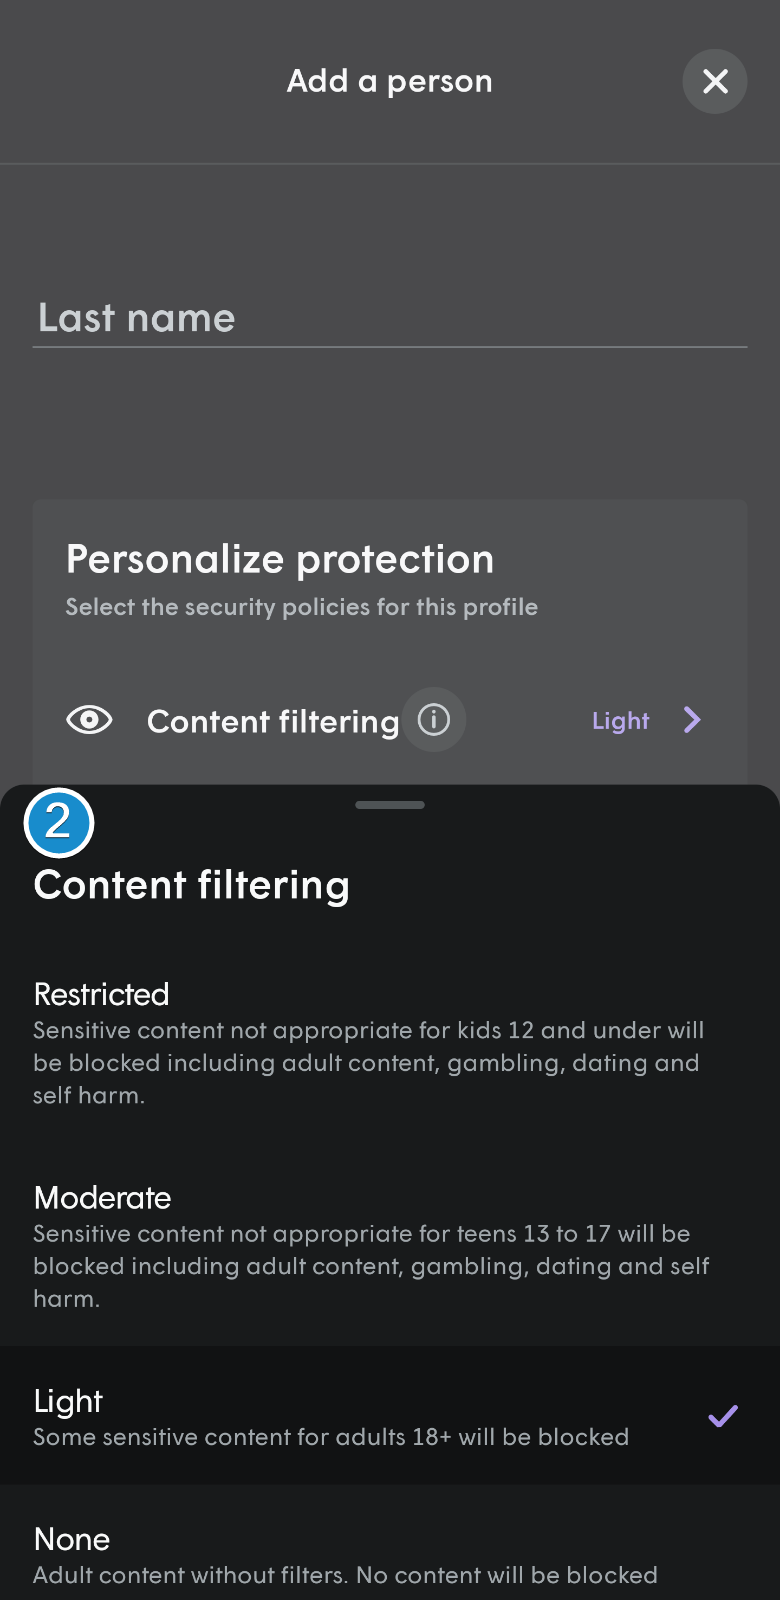
Task: Close the Add a person dialog
Action: click(715, 81)
